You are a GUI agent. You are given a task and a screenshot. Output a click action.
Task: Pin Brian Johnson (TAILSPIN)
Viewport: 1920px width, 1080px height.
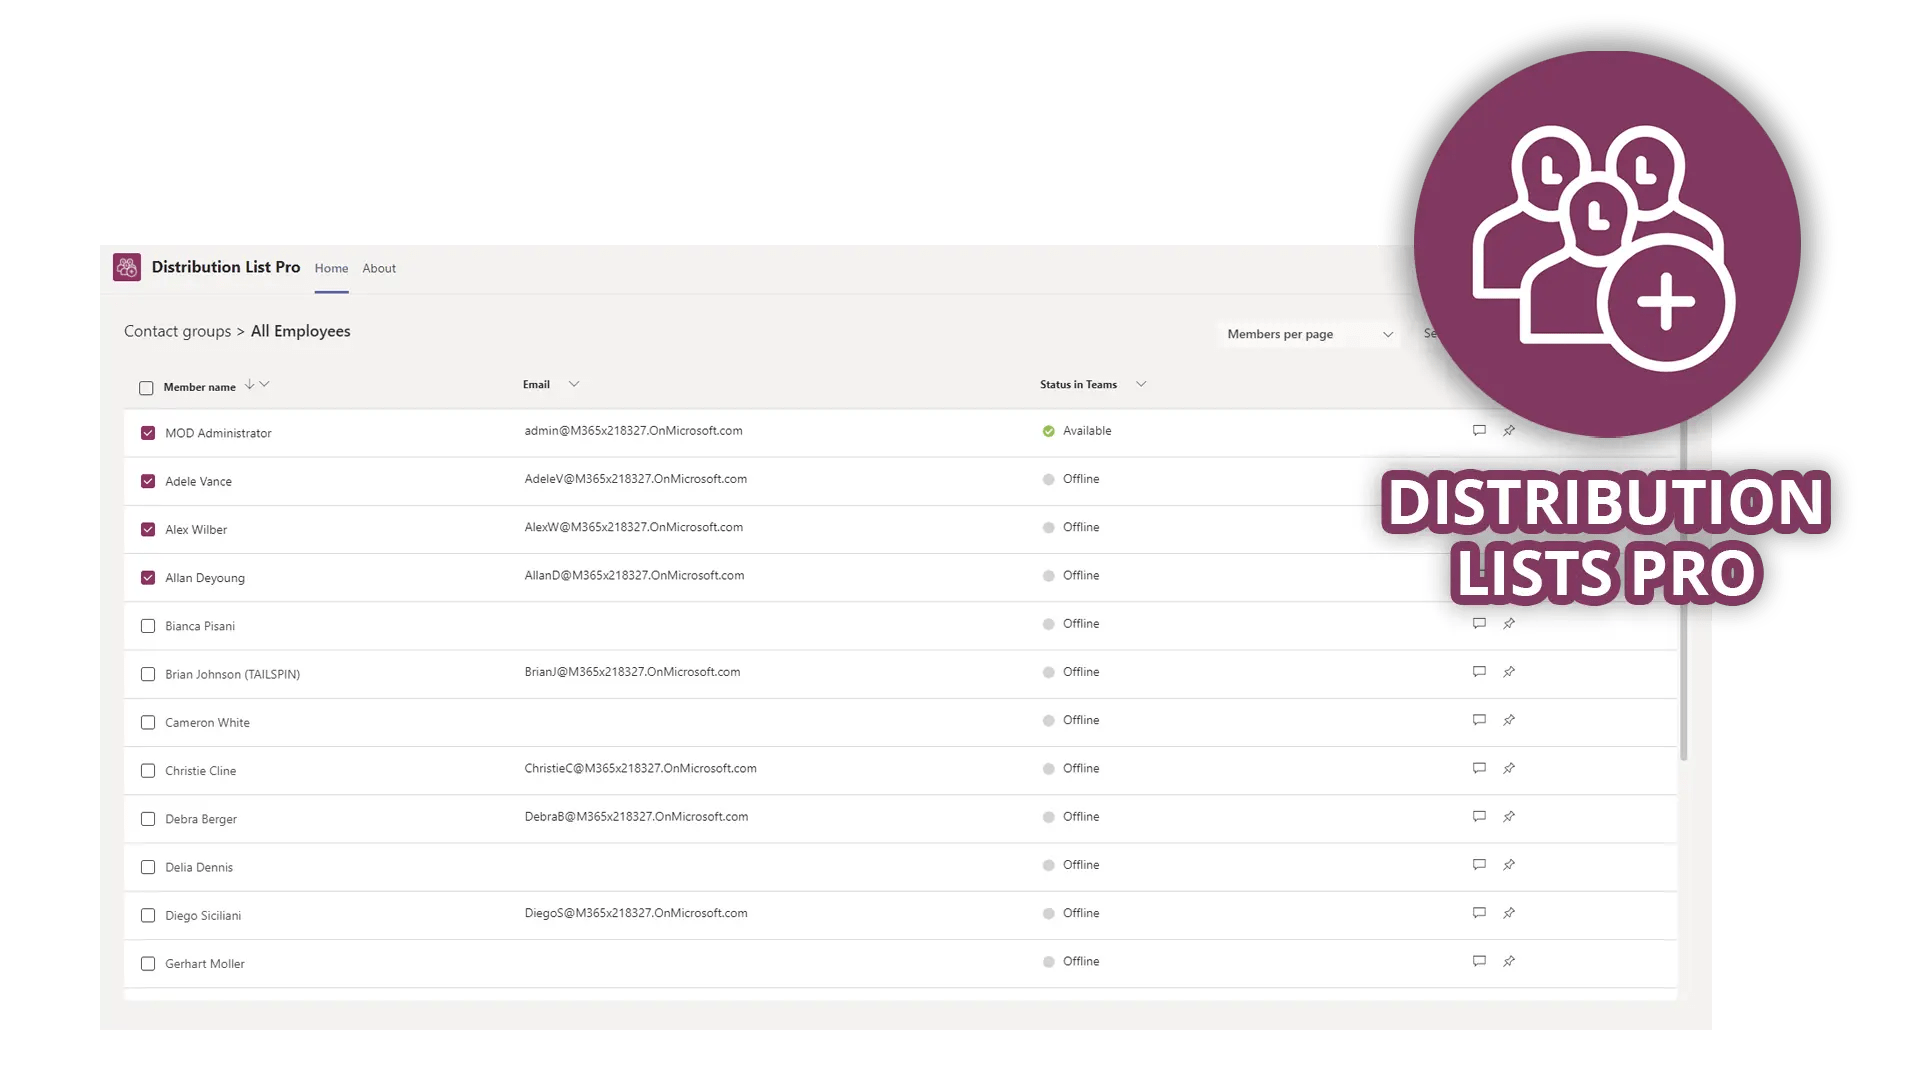click(x=1510, y=671)
